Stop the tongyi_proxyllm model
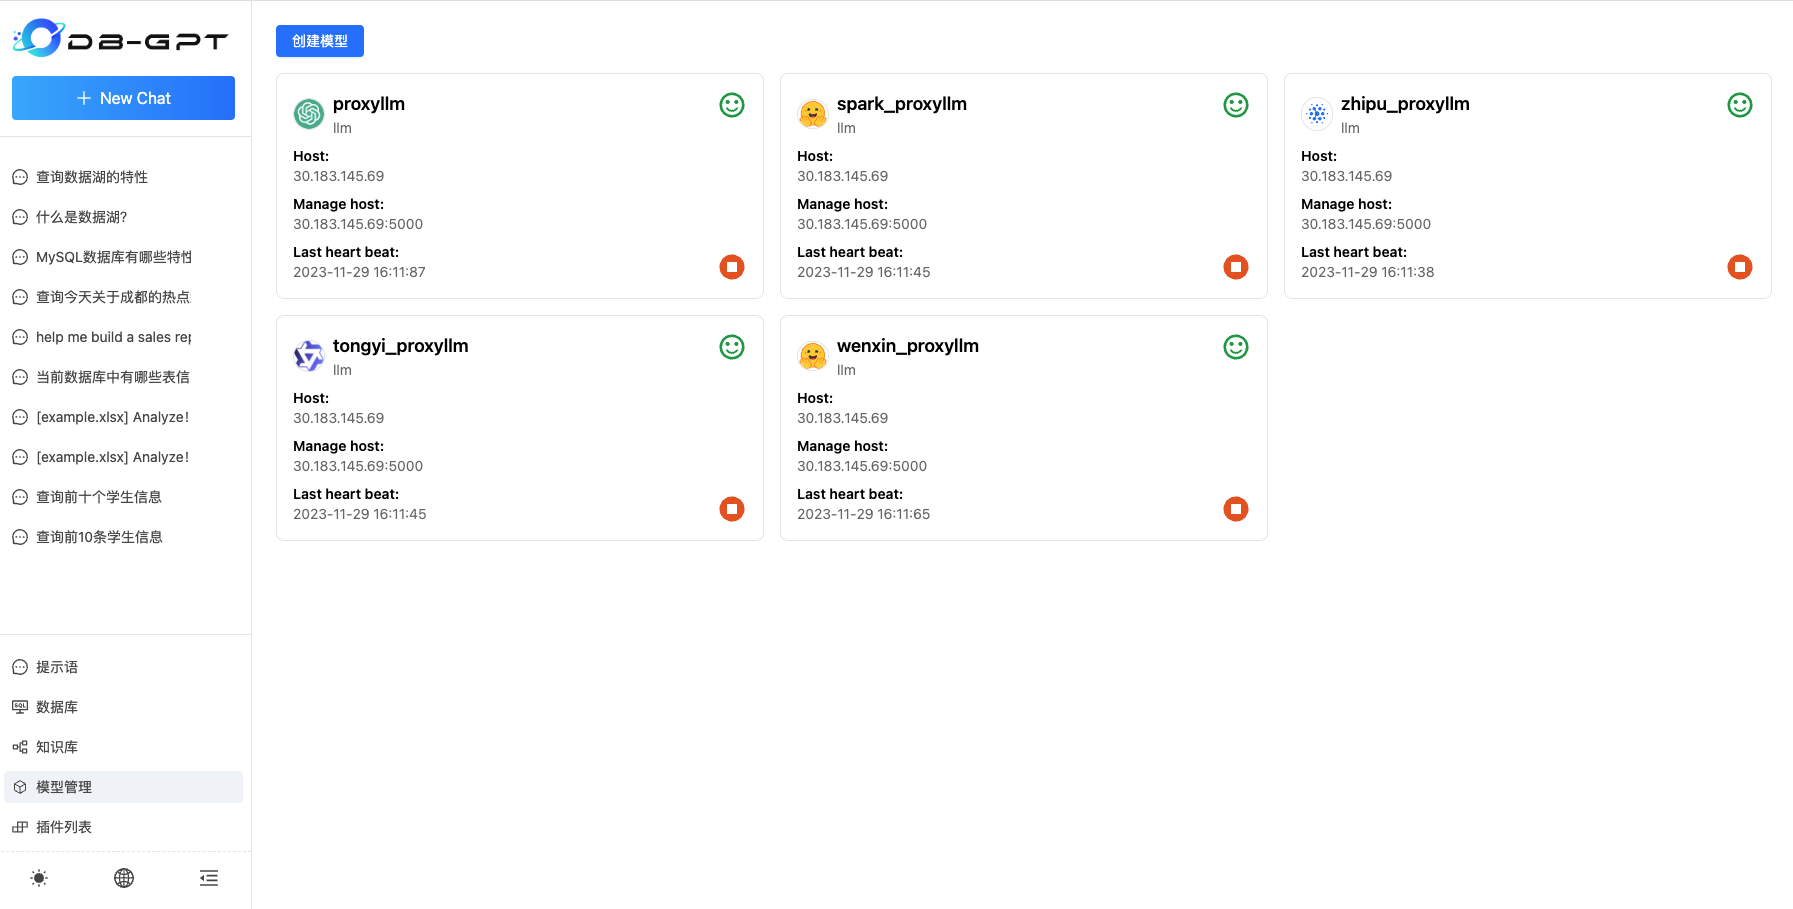Viewport: 1793px width, 909px height. tap(731, 509)
